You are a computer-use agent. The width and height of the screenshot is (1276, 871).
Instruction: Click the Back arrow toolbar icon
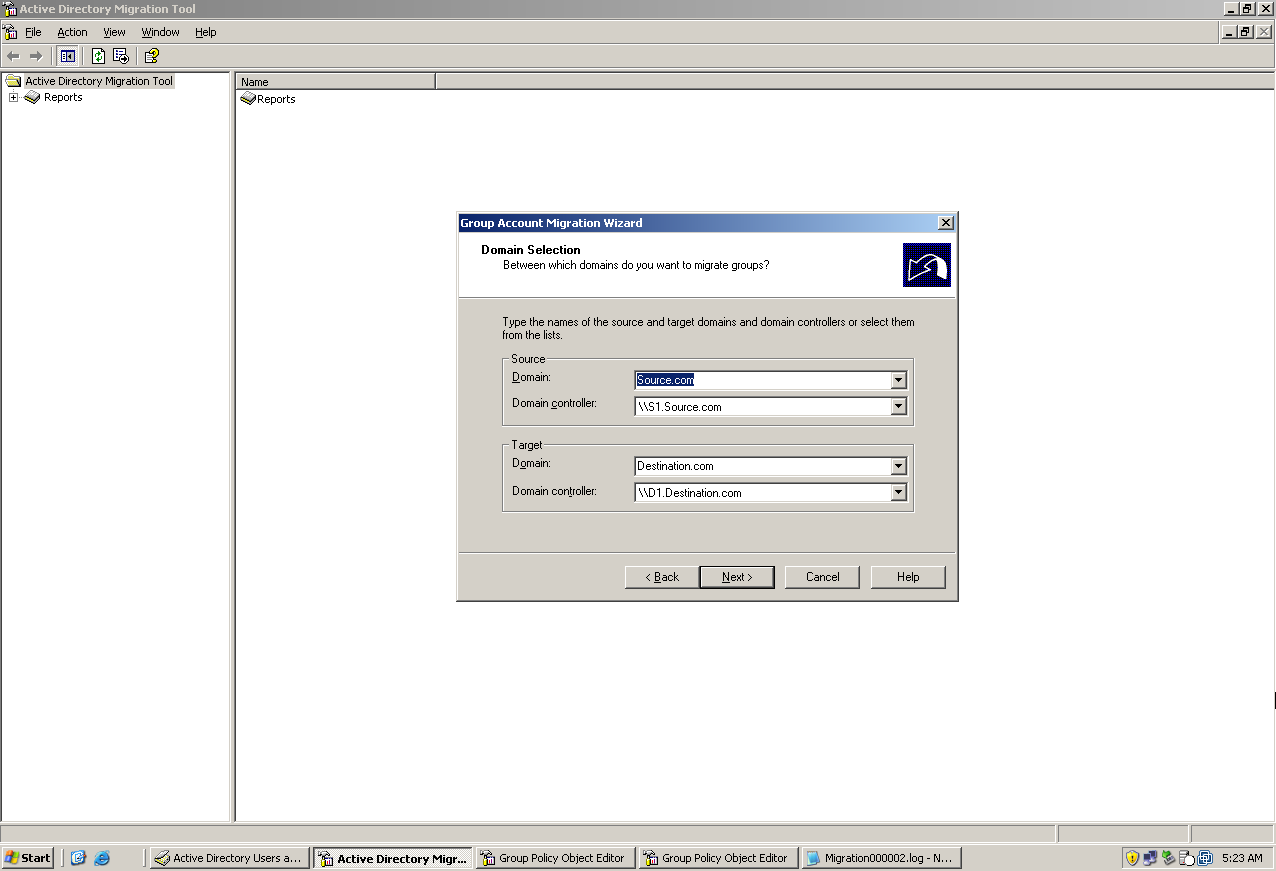pyautogui.click(x=13, y=56)
